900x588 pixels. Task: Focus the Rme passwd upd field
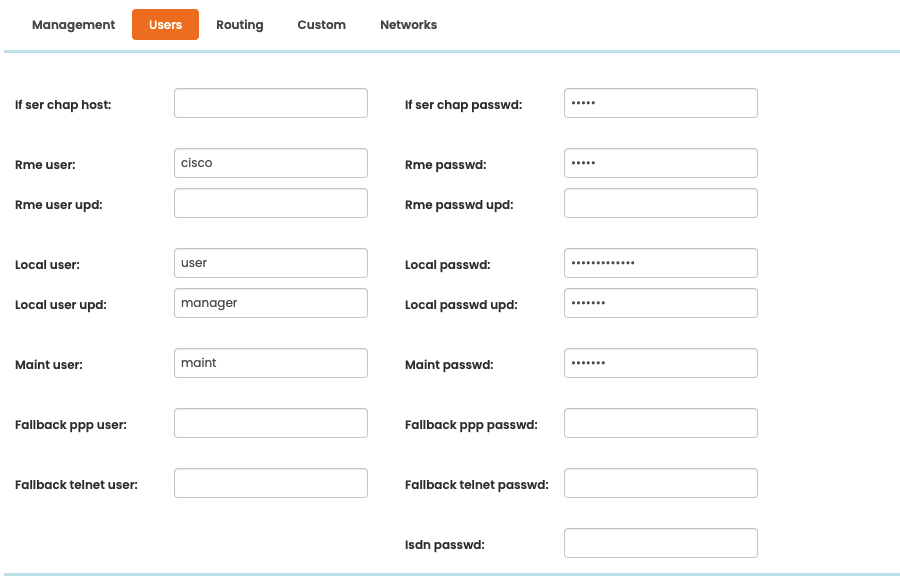tap(661, 203)
